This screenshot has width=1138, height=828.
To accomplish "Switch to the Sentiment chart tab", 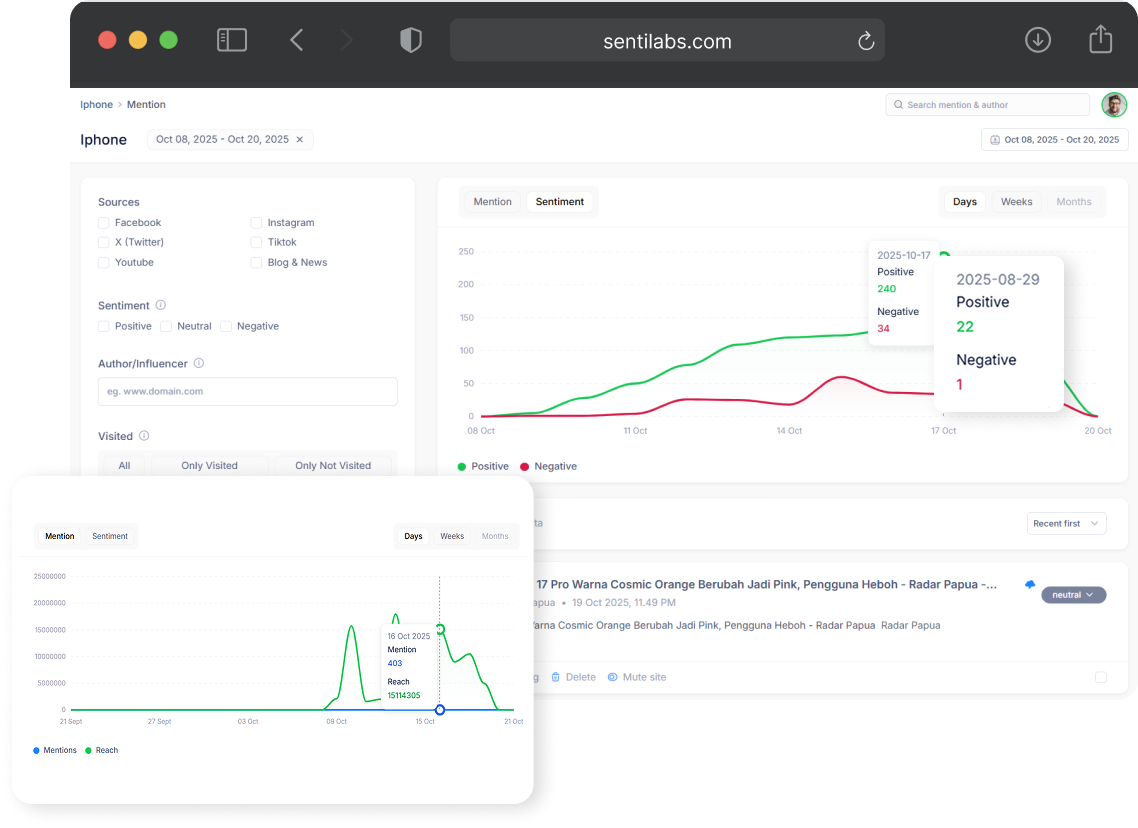I will tap(560, 201).
